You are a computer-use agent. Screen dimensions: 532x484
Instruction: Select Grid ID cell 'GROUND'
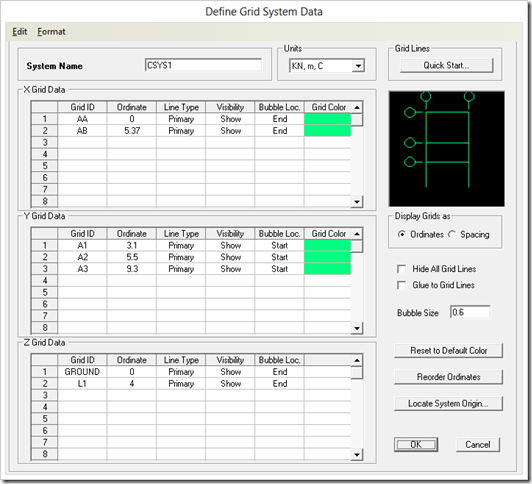coord(82,372)
